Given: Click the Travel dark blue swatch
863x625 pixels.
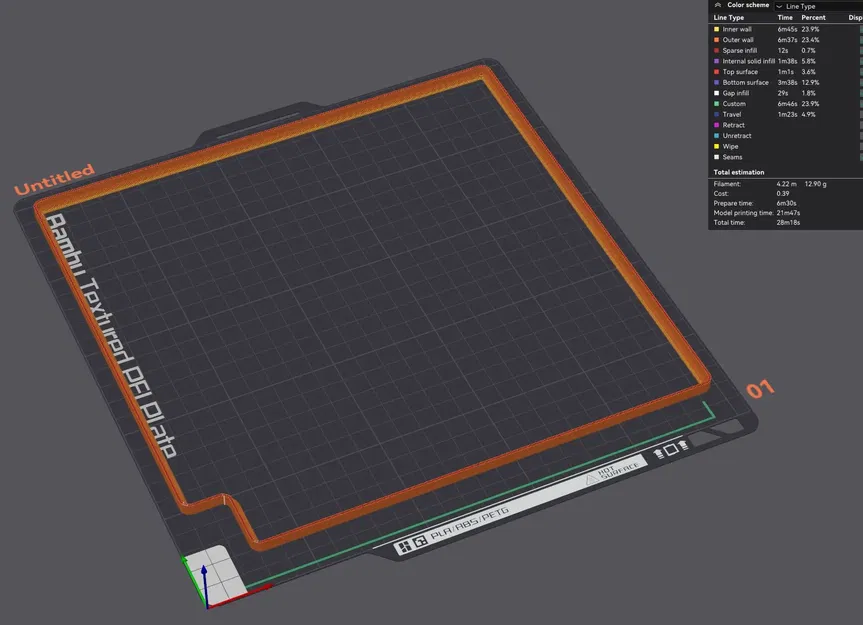Looking at the screenshot, I should point(717,114).
